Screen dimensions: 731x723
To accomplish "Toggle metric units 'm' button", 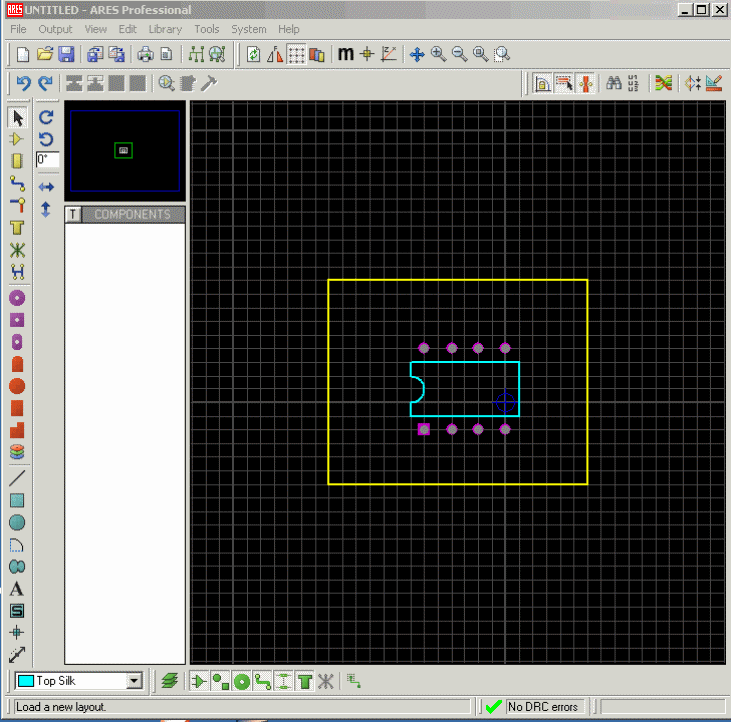I will 345,54.
